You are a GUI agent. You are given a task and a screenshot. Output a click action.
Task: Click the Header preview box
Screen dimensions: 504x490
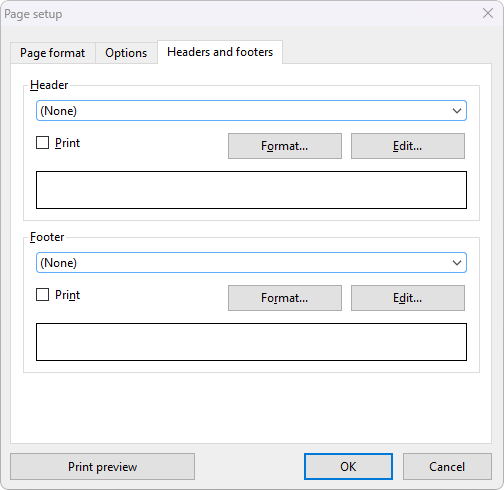point(251,190)
